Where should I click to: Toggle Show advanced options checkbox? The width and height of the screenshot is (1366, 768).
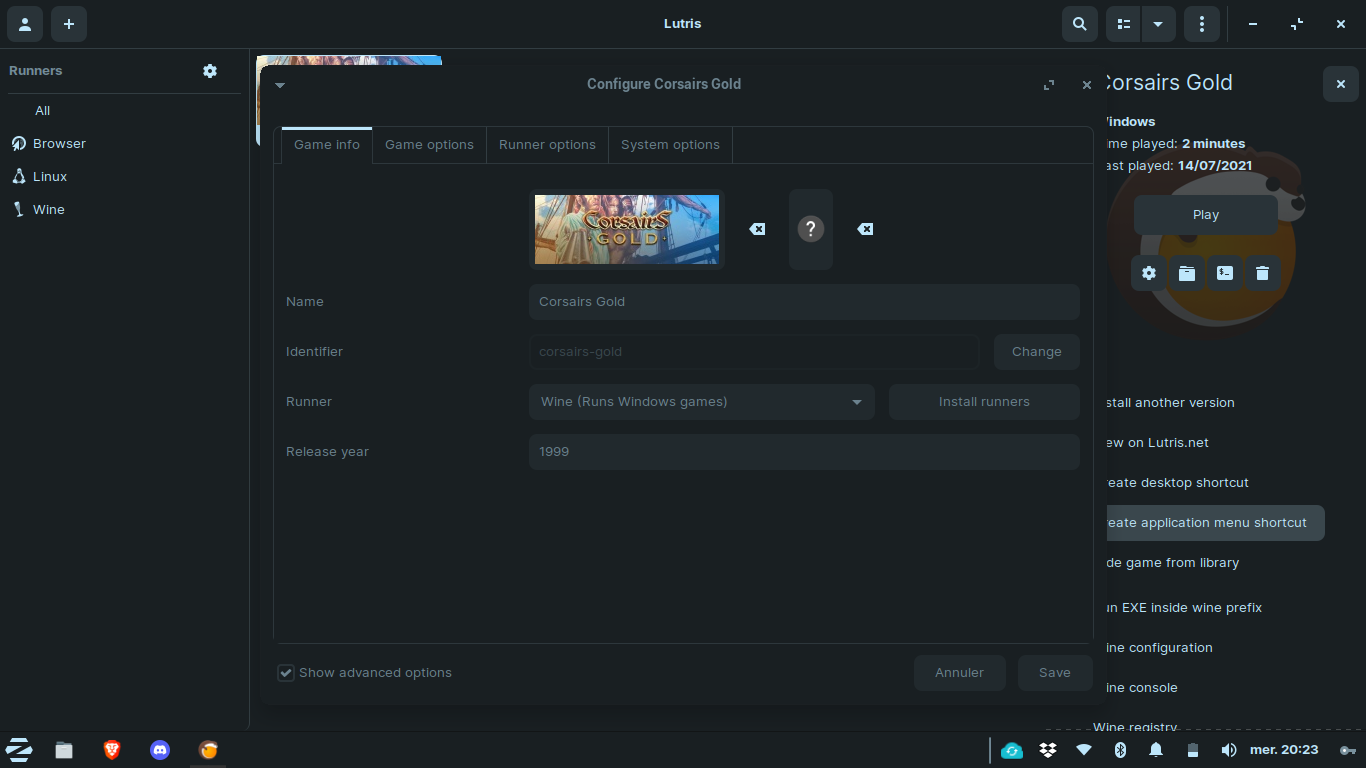point(287,673)
